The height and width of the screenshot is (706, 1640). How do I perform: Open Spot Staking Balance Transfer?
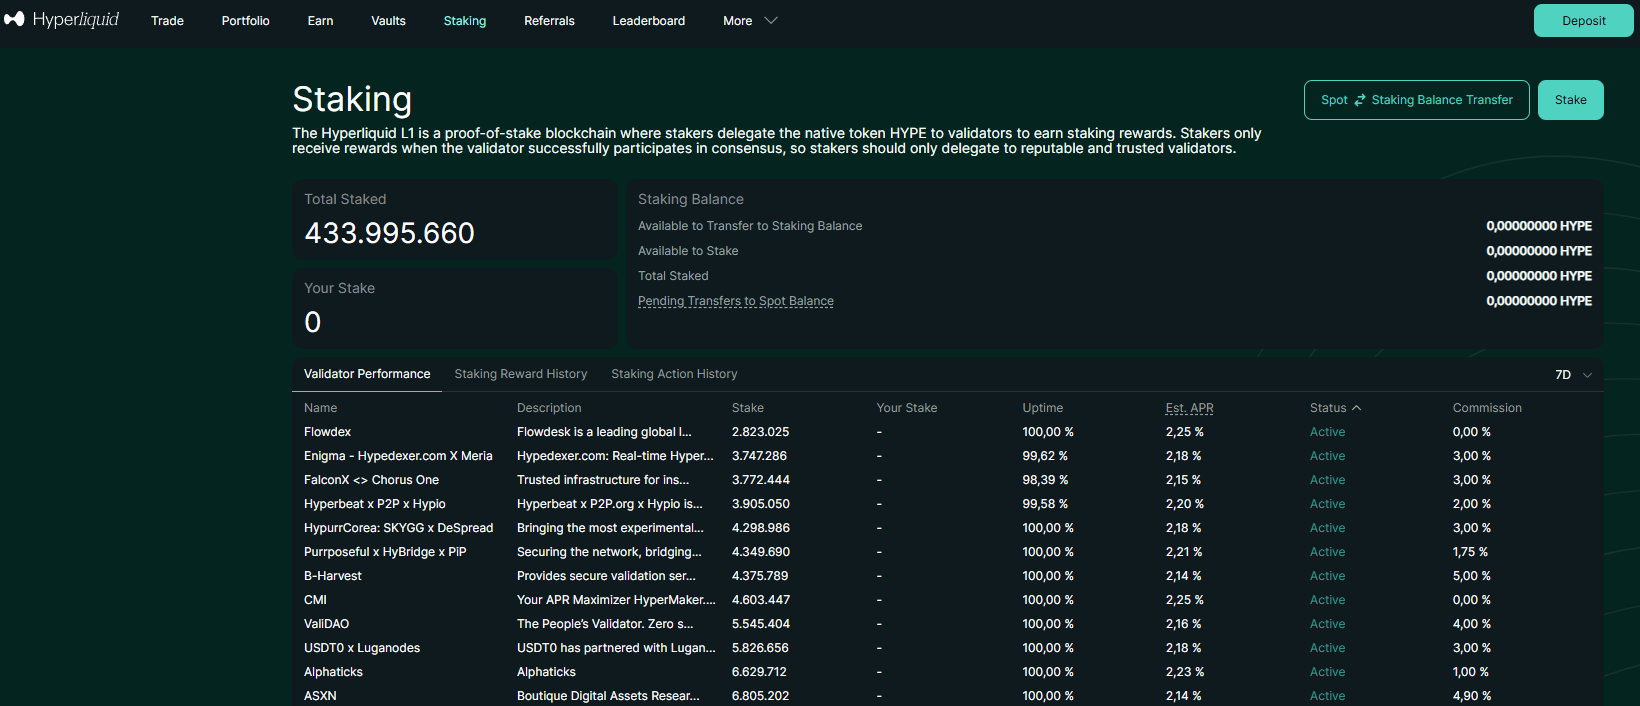[x=1416, y=100]
